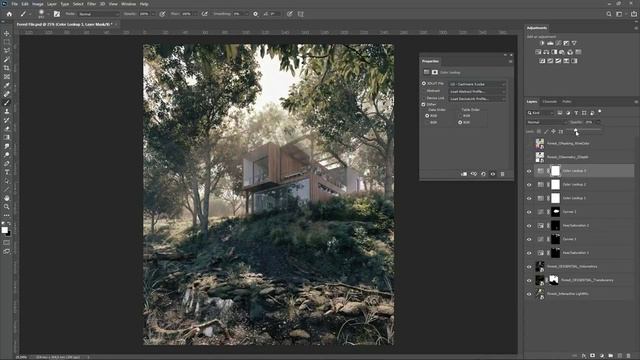Select the Eyedropper tool

[7, 85]
